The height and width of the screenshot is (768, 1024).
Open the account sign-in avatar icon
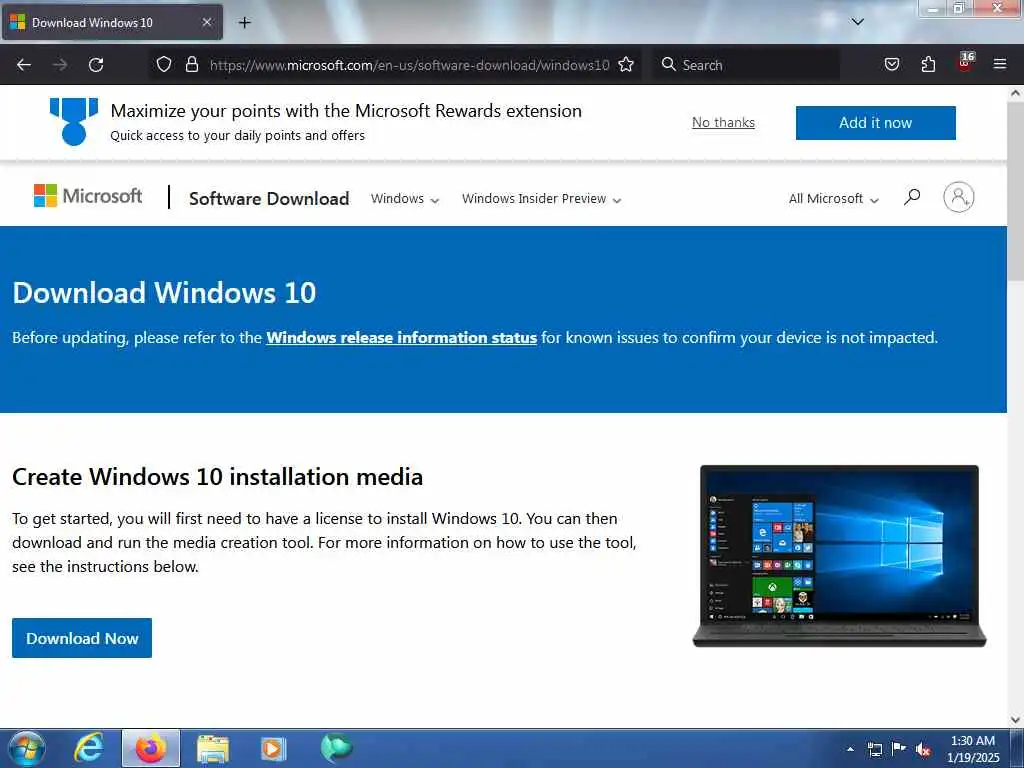click(x=958, y=197)
